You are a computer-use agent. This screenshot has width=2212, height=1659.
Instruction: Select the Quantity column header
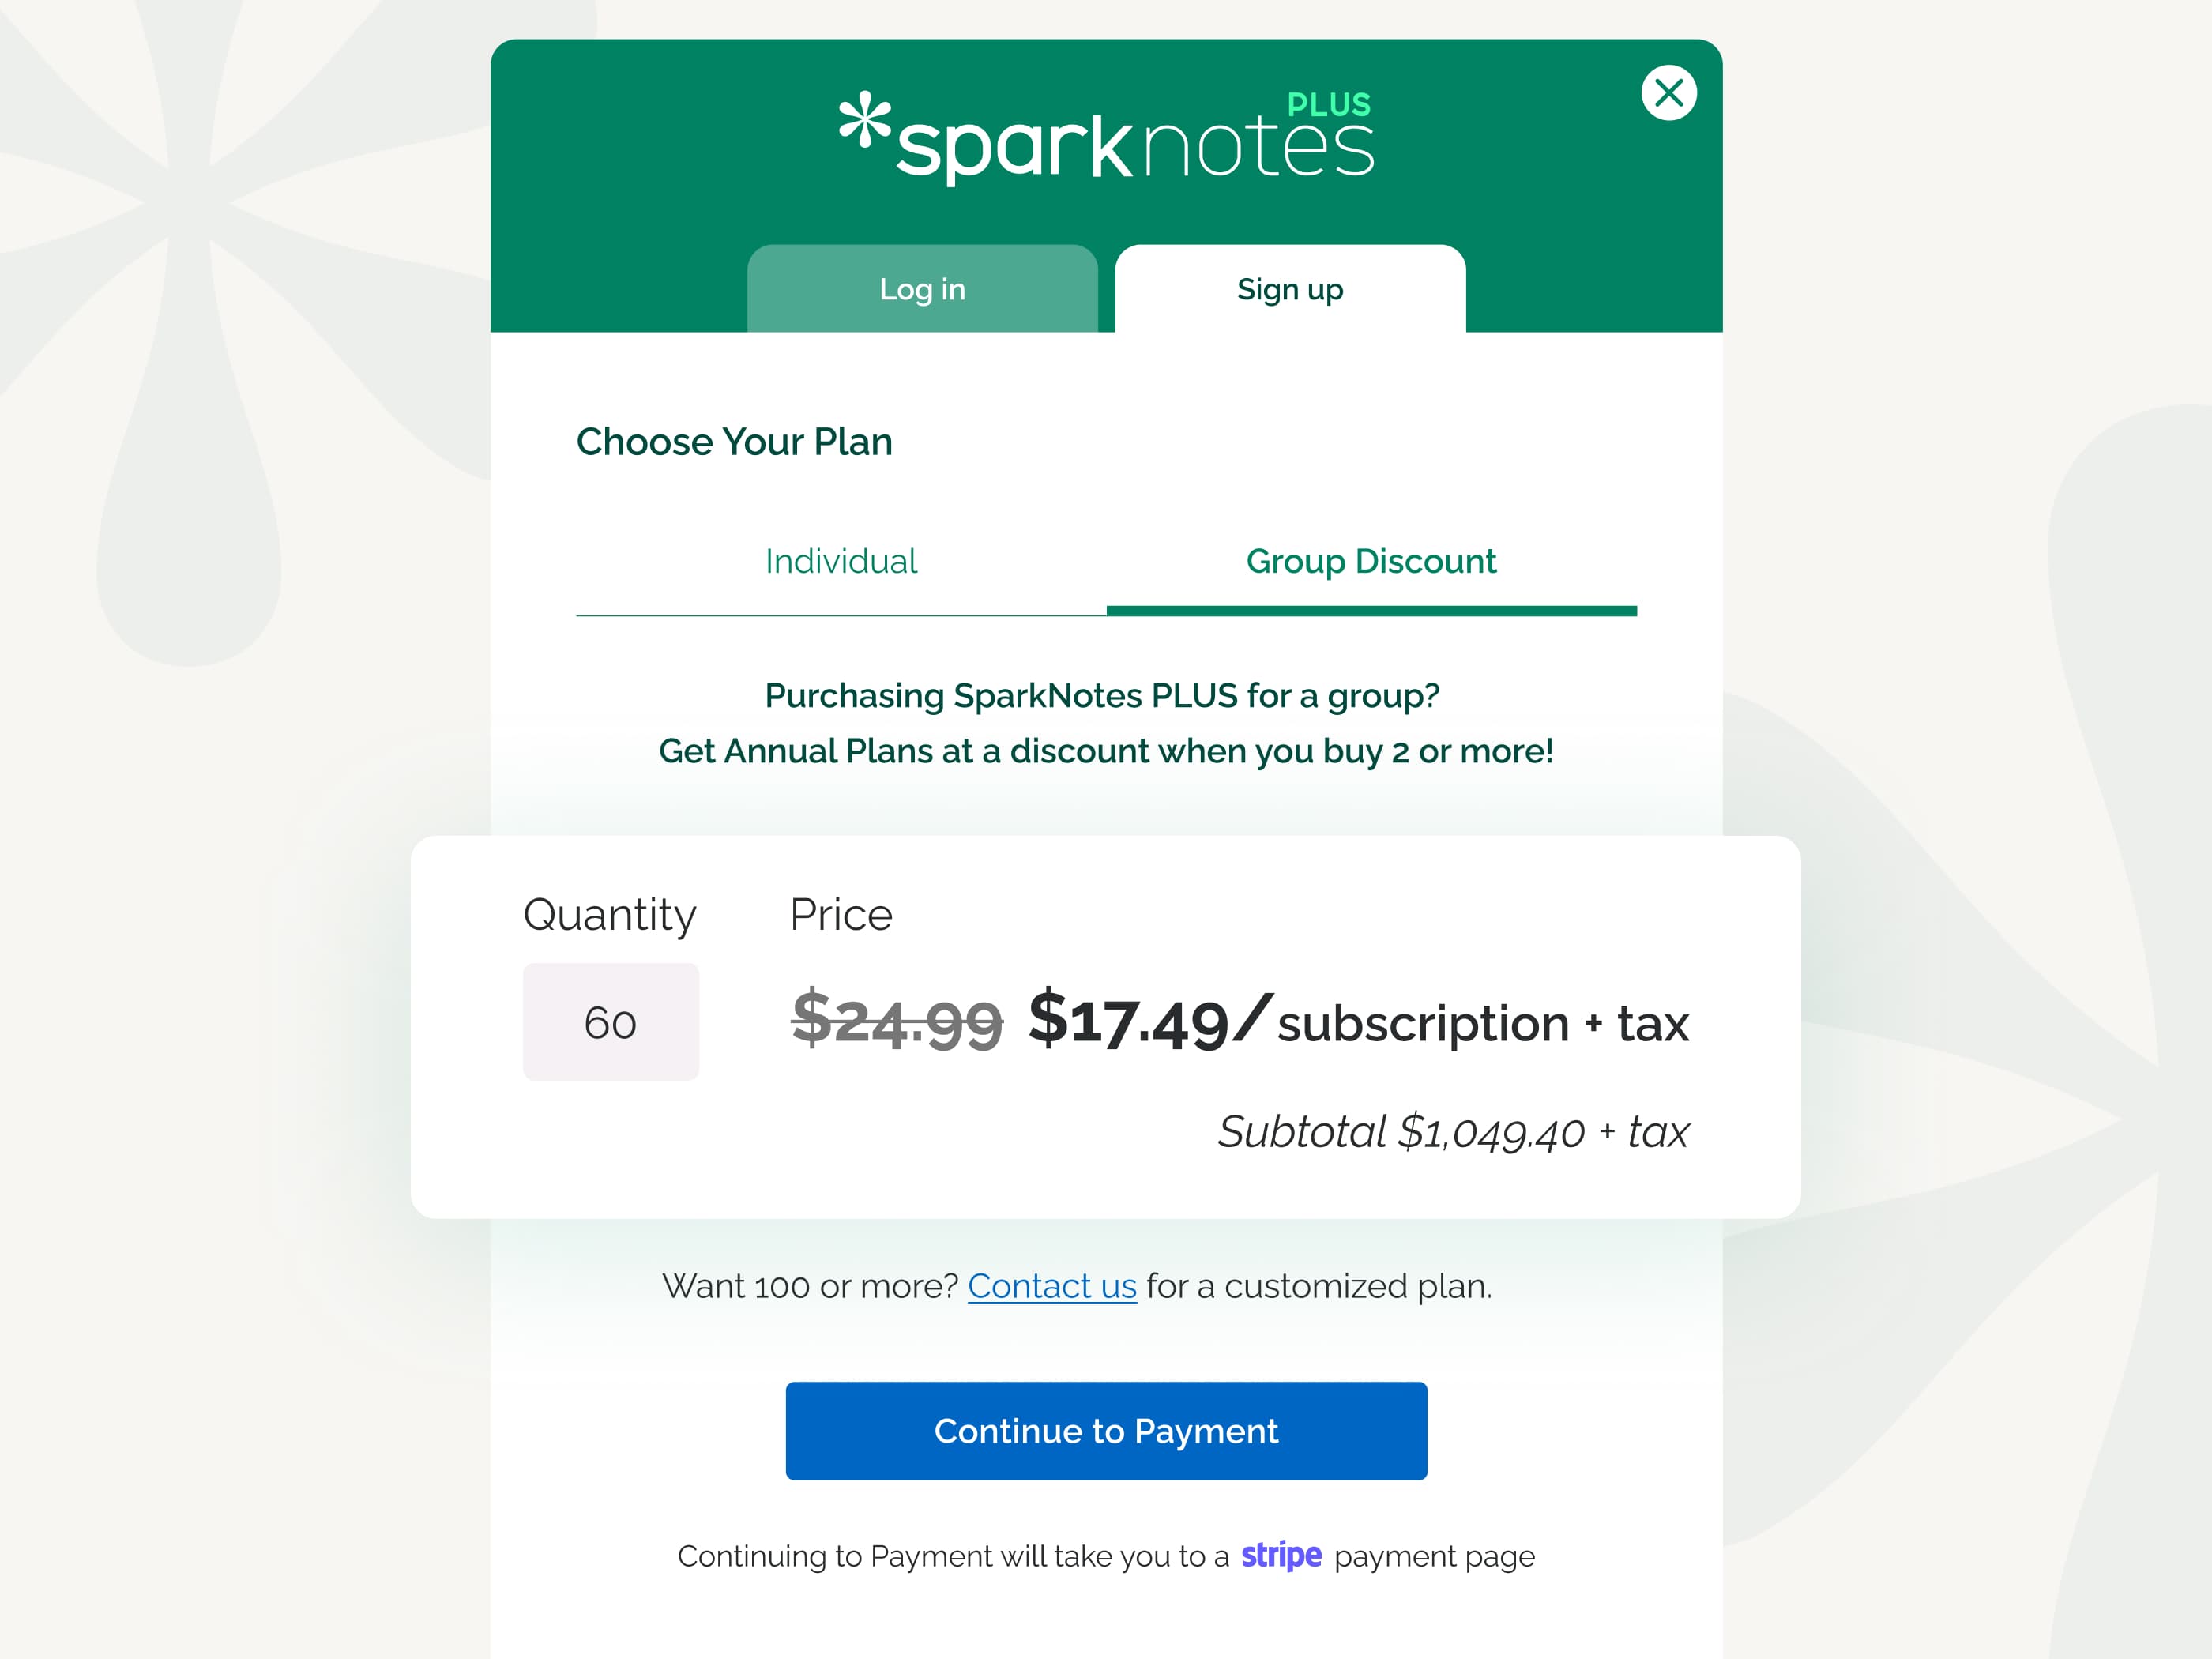(x=610, y=914)
